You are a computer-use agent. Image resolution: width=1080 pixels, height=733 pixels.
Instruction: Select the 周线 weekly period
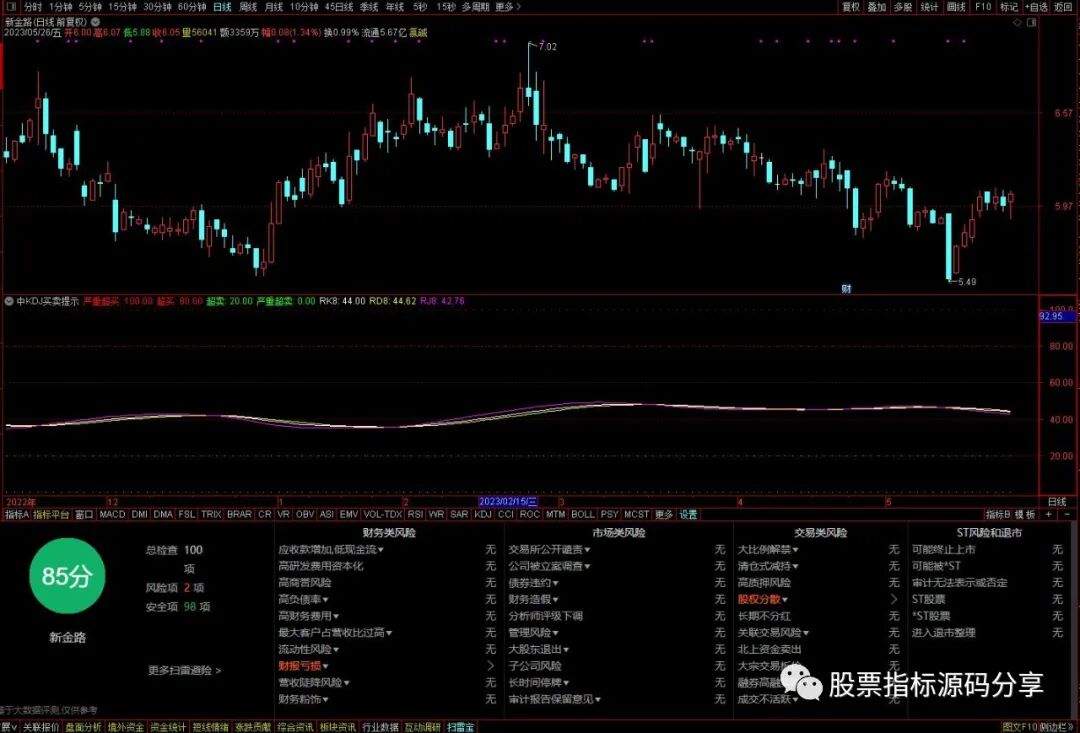pos(248,7)
